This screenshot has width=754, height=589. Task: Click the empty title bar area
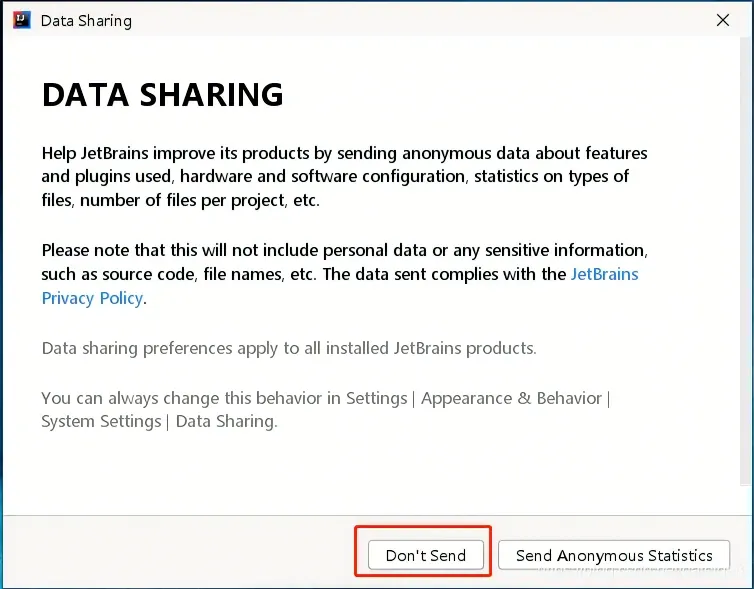coord(400,20)
